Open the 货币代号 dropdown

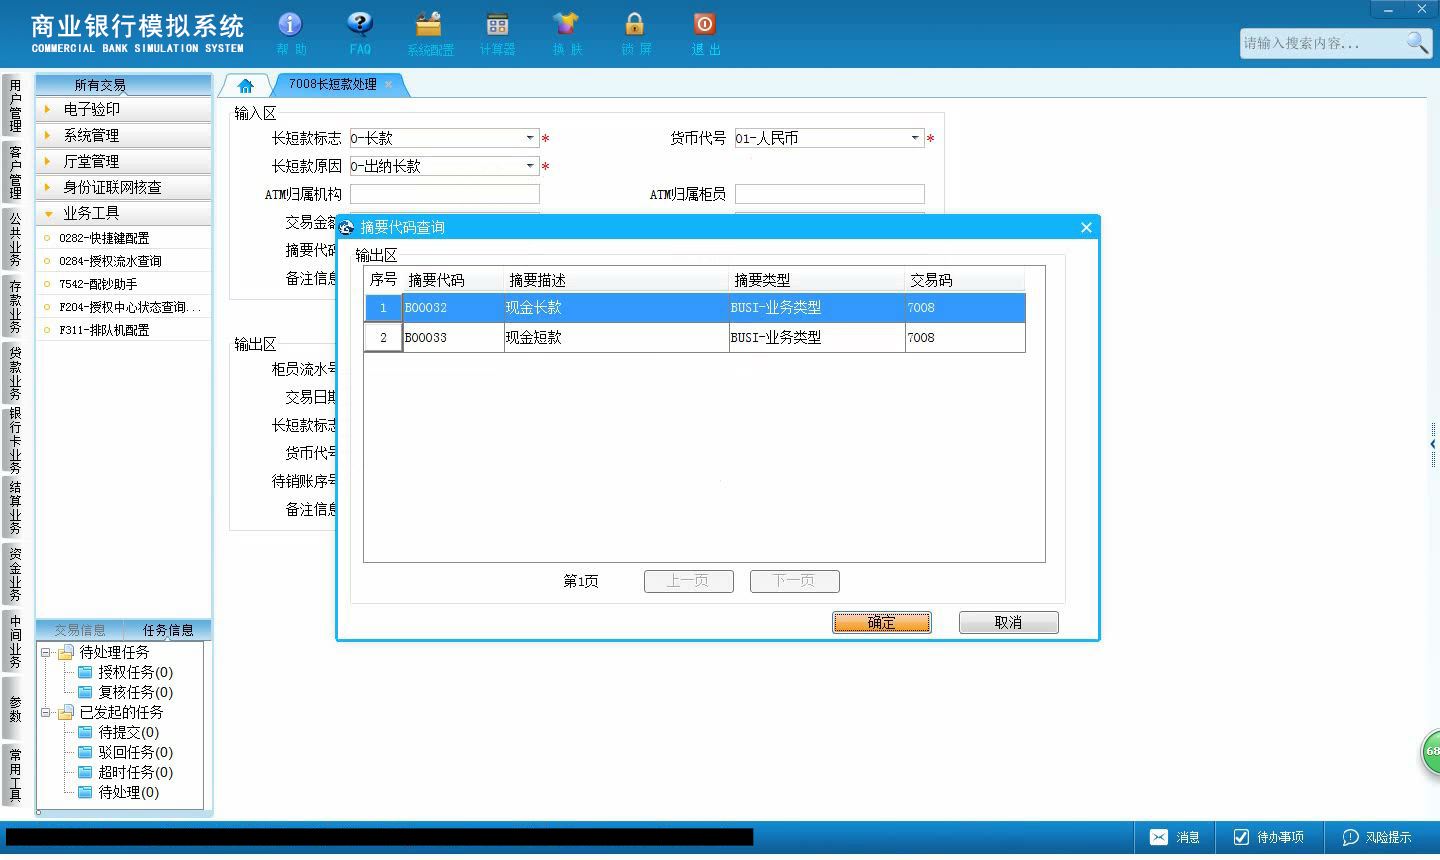click(914, 138)
